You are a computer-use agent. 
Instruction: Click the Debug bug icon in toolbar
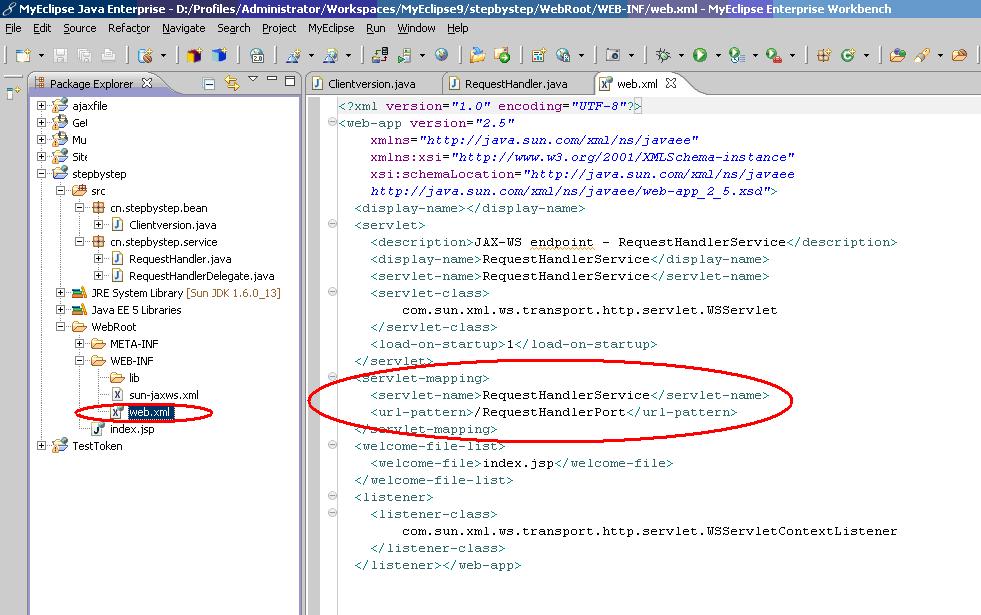[663, 56]
